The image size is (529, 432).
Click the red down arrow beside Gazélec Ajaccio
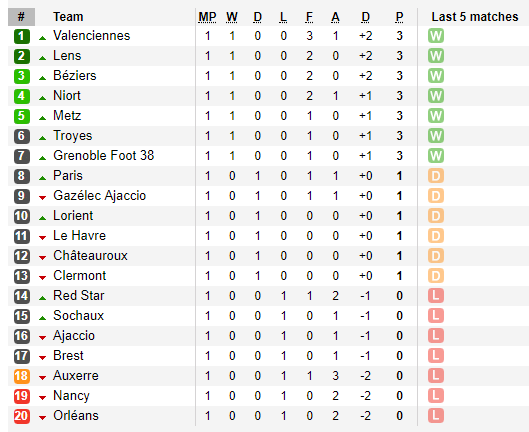(42, 198)
